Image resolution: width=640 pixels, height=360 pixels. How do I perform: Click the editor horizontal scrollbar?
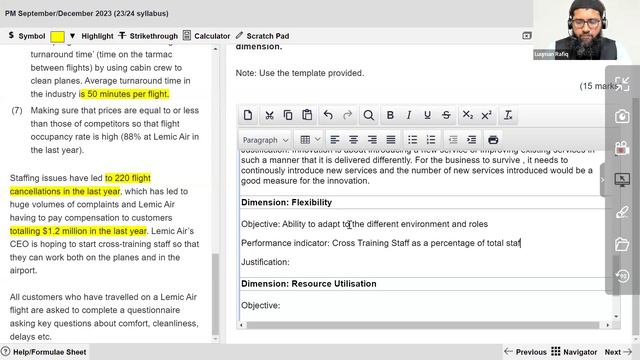(424, 325)
